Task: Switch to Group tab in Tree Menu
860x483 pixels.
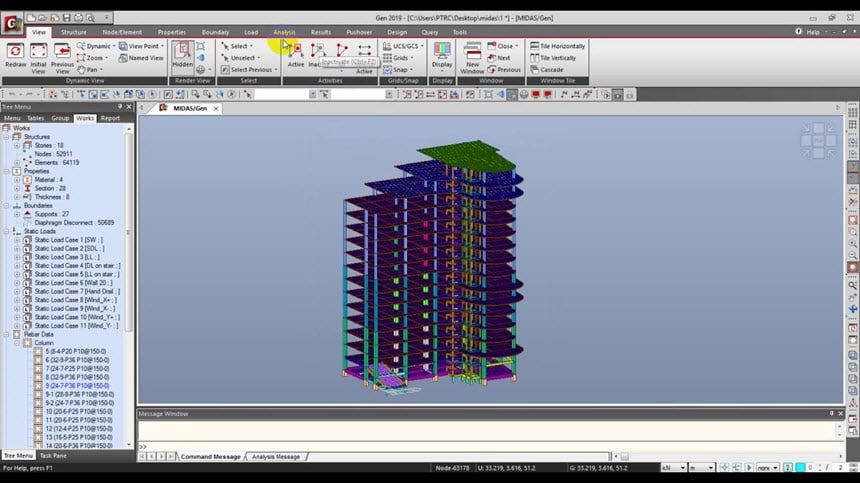Action: (x=60, y=118)
